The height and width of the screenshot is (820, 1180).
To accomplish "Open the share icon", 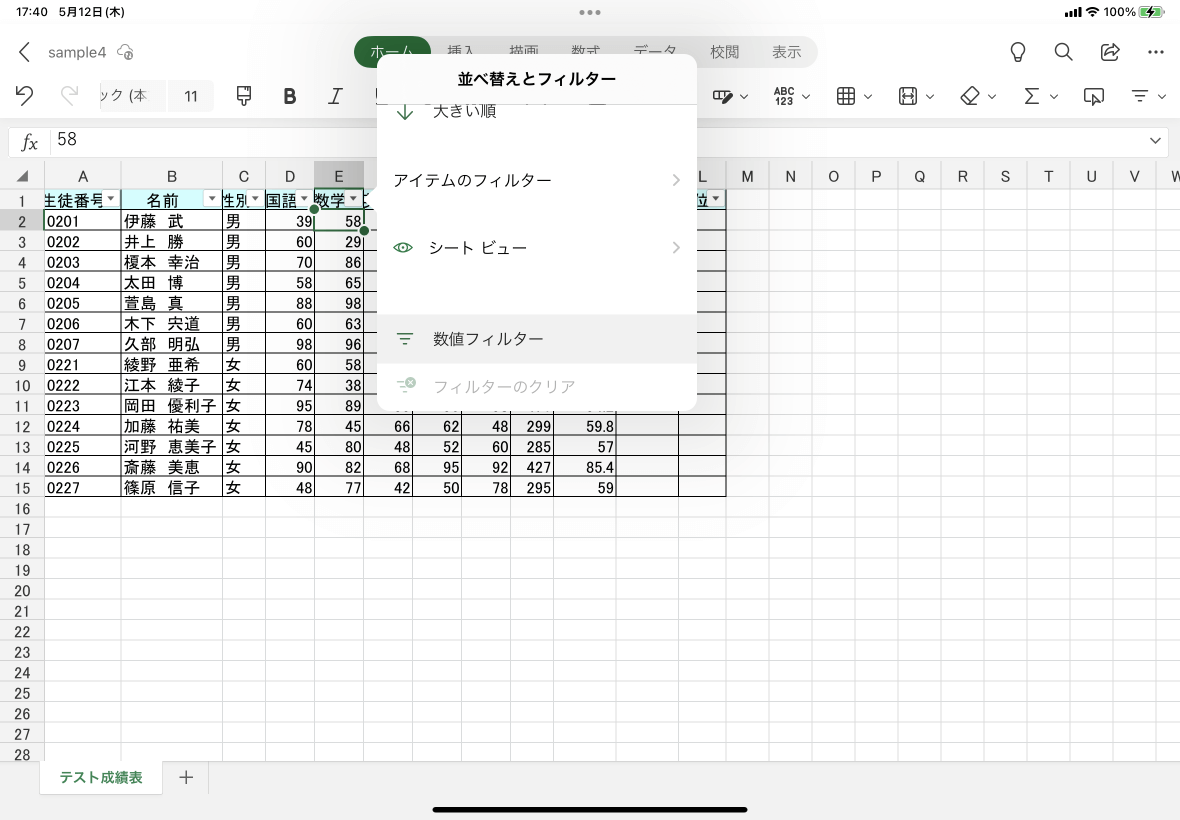I will [1110, 52].
